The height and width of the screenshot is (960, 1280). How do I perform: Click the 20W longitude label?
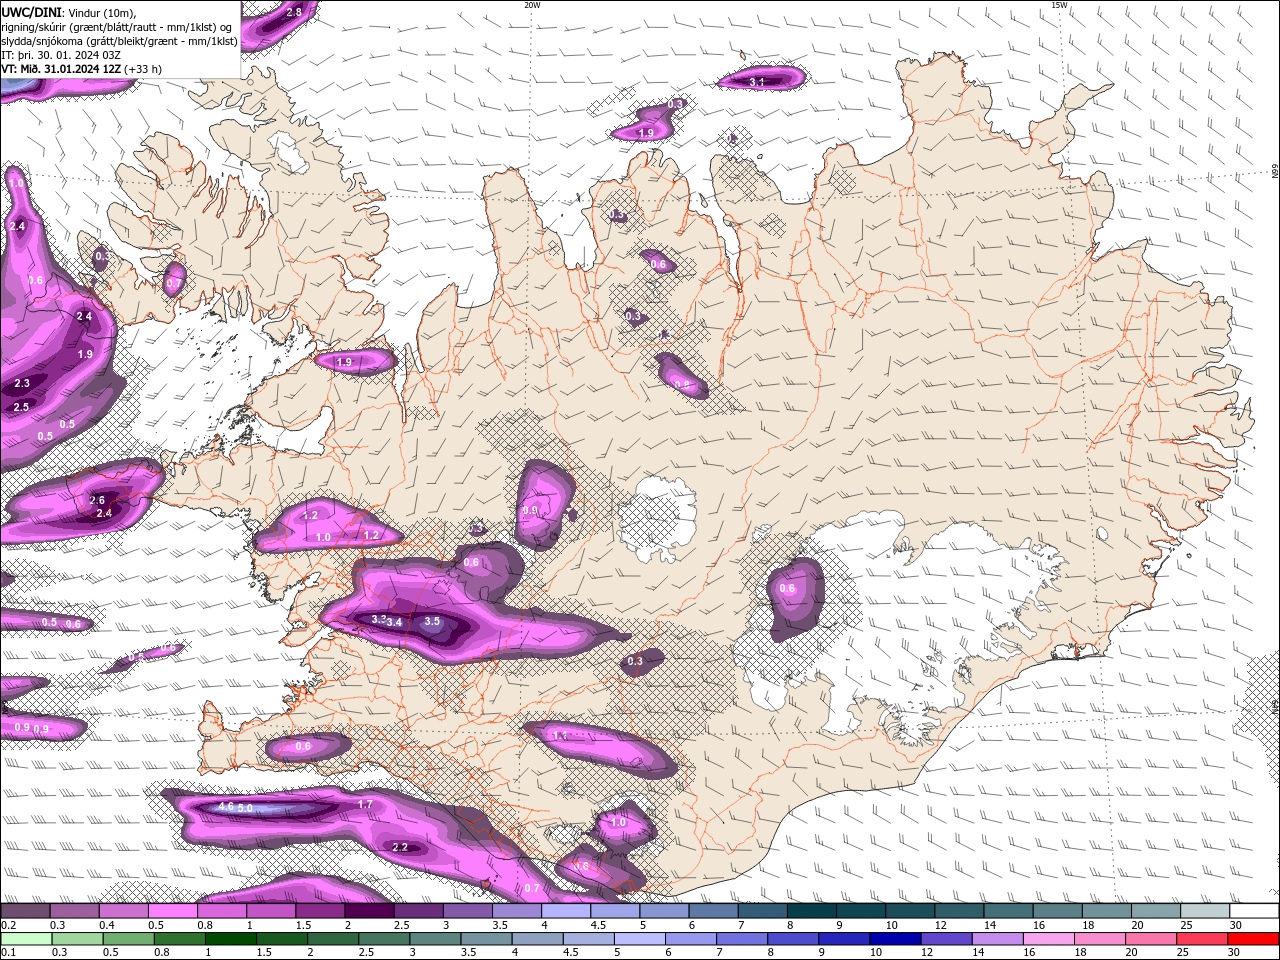coord(532,5)
